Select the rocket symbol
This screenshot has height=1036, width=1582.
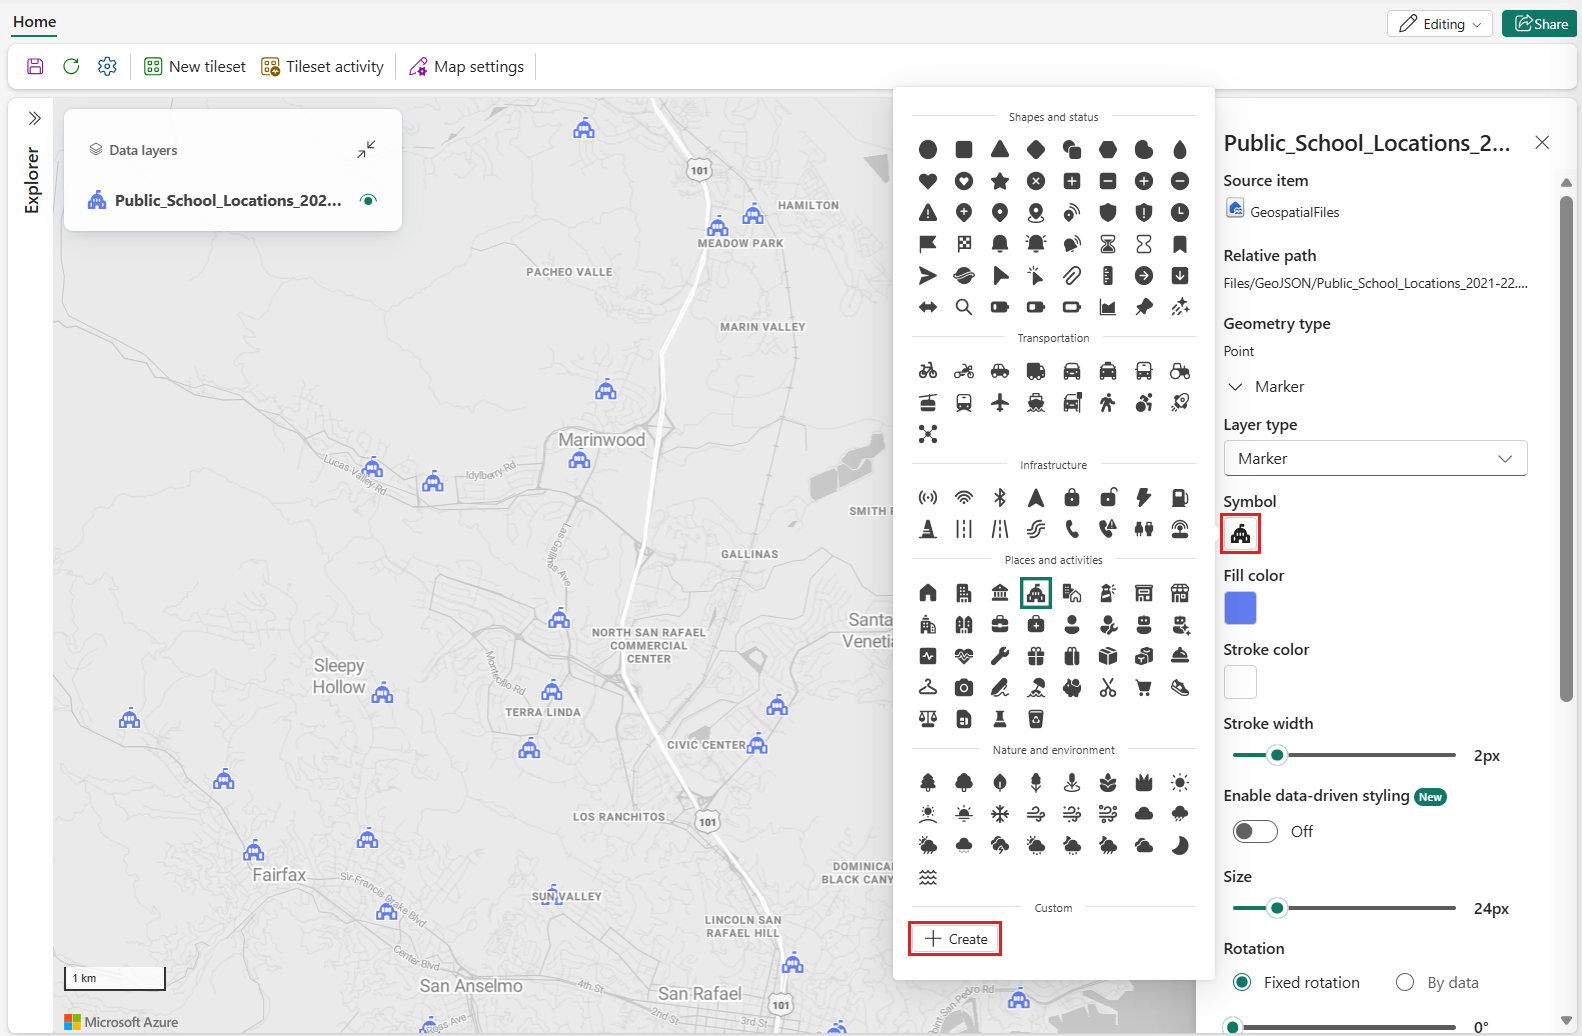1180,402
